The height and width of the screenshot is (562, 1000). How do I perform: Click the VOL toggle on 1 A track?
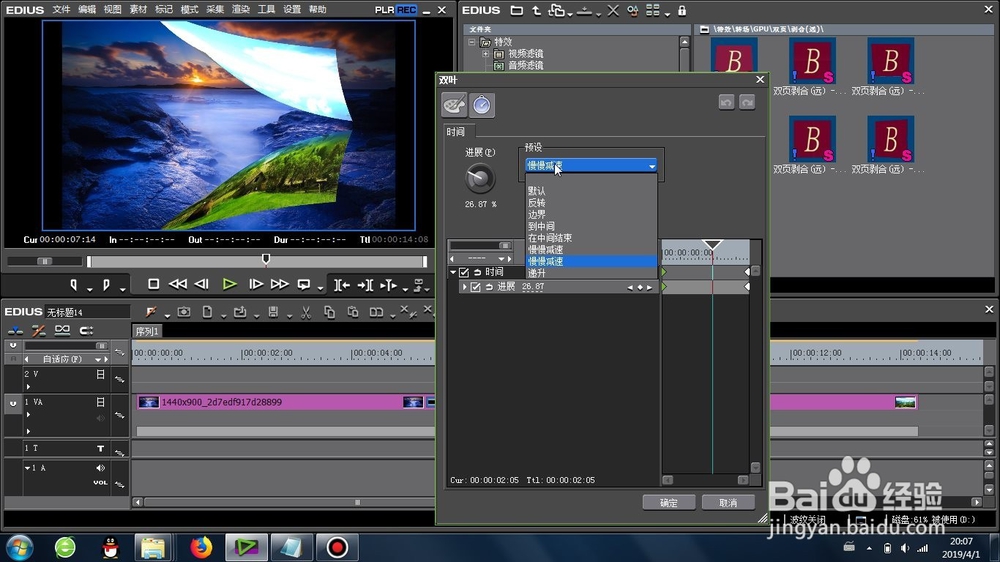[100, 482]
